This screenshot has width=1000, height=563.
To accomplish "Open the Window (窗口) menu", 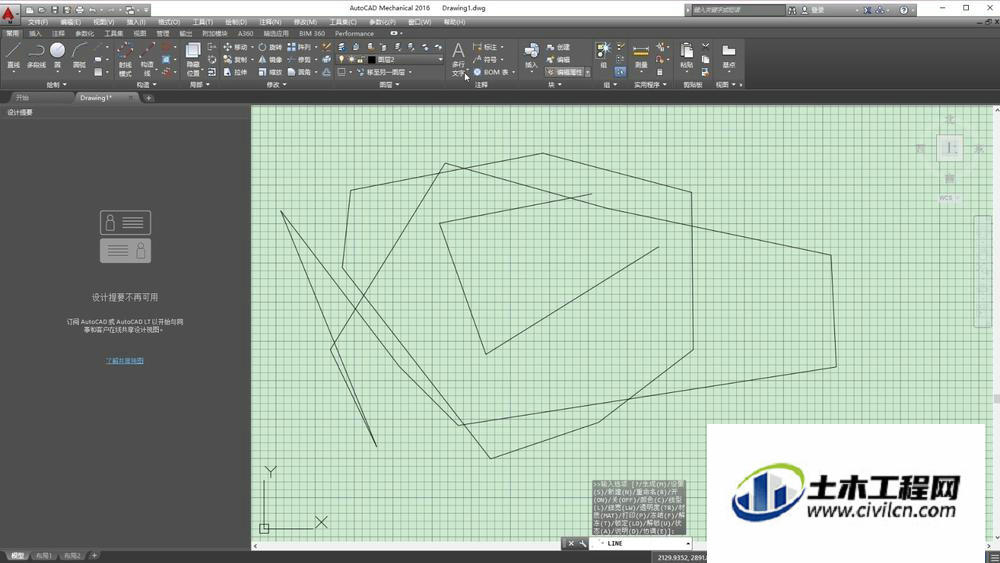I will (419, 22).
